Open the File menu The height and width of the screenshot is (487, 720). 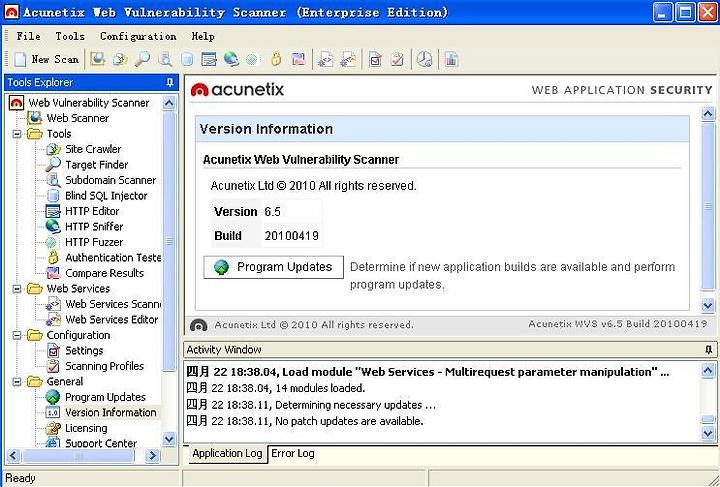click(28, 36)
